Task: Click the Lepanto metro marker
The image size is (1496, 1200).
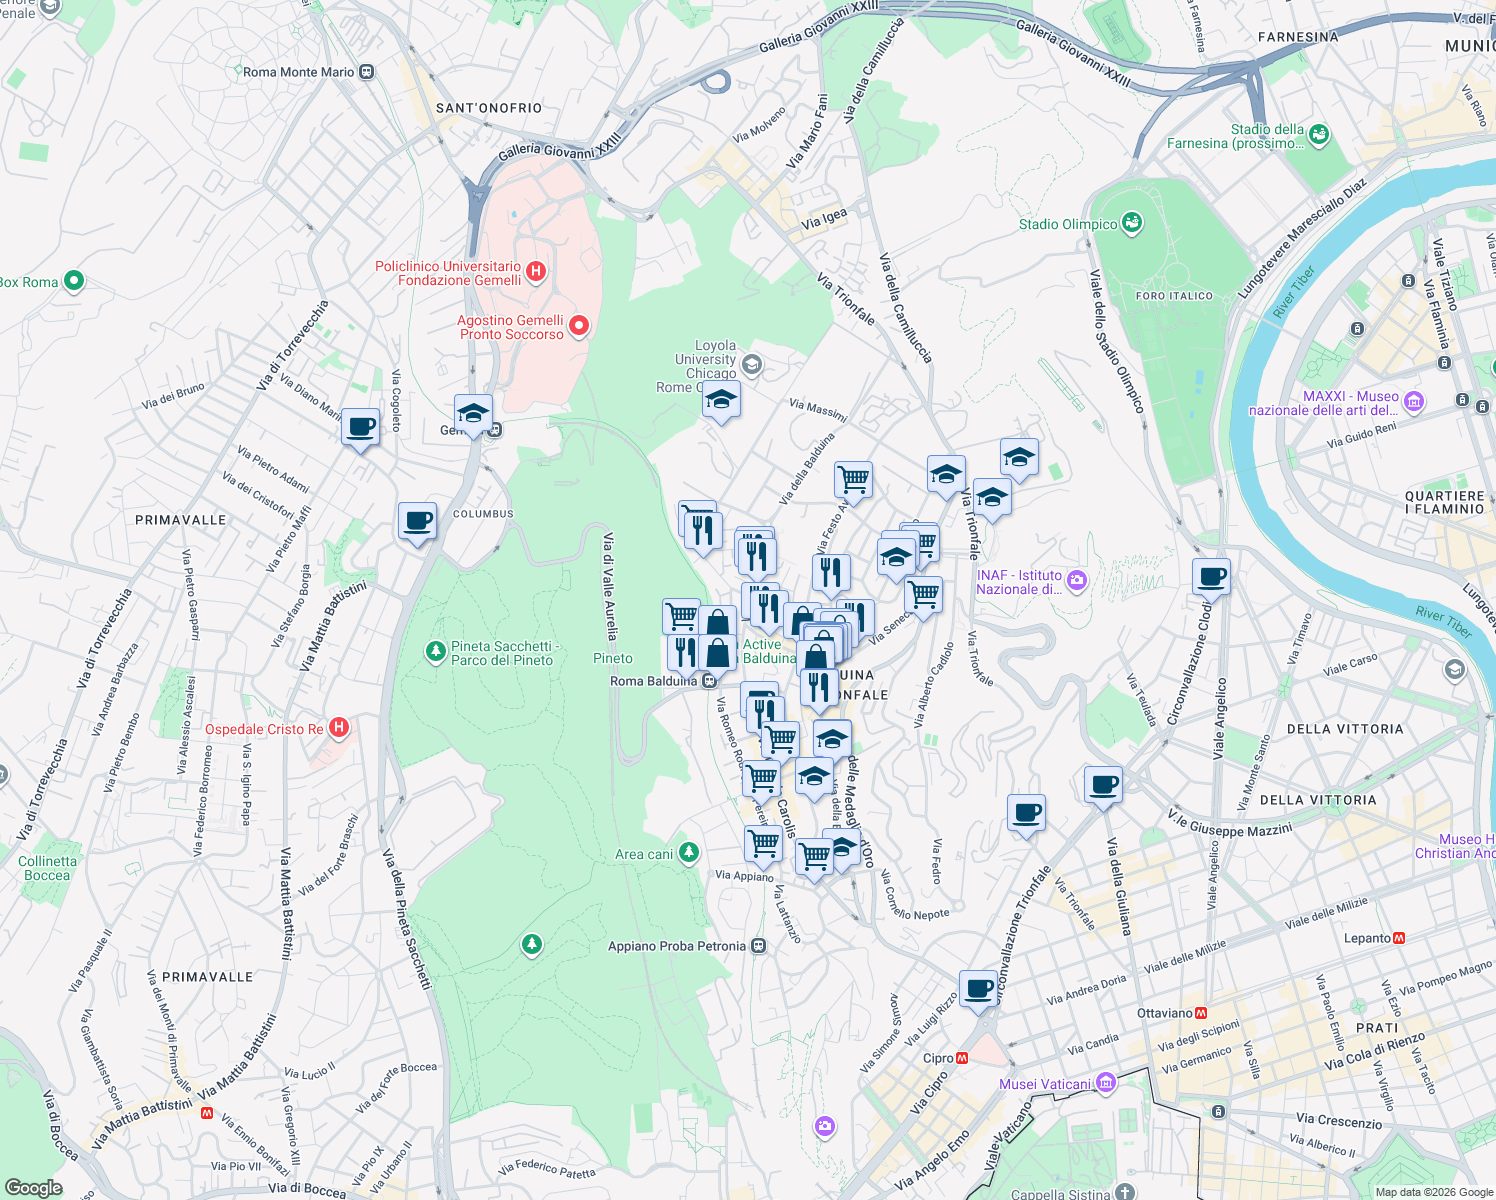Action: click(1400, 938)
